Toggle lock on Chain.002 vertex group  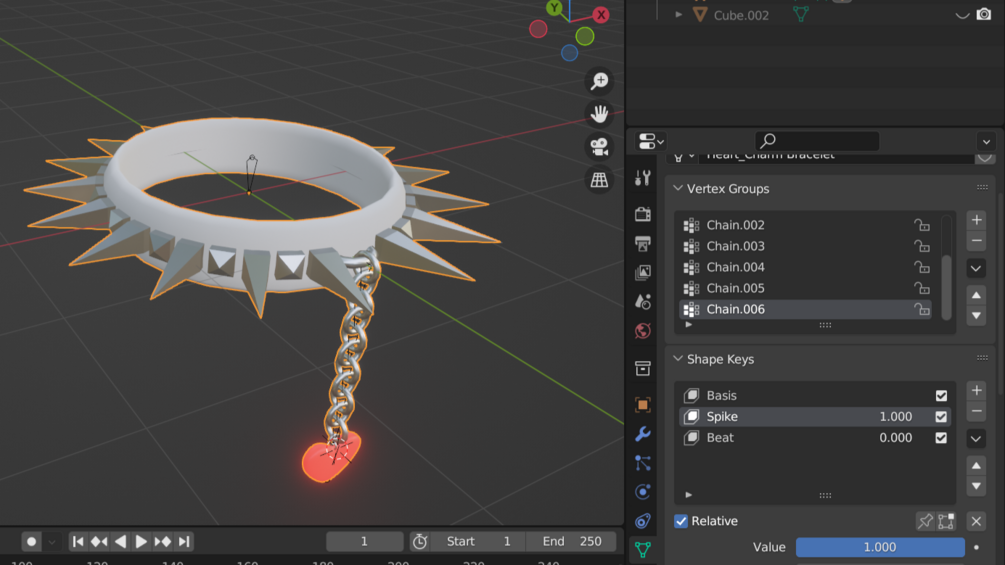point(922,225)
